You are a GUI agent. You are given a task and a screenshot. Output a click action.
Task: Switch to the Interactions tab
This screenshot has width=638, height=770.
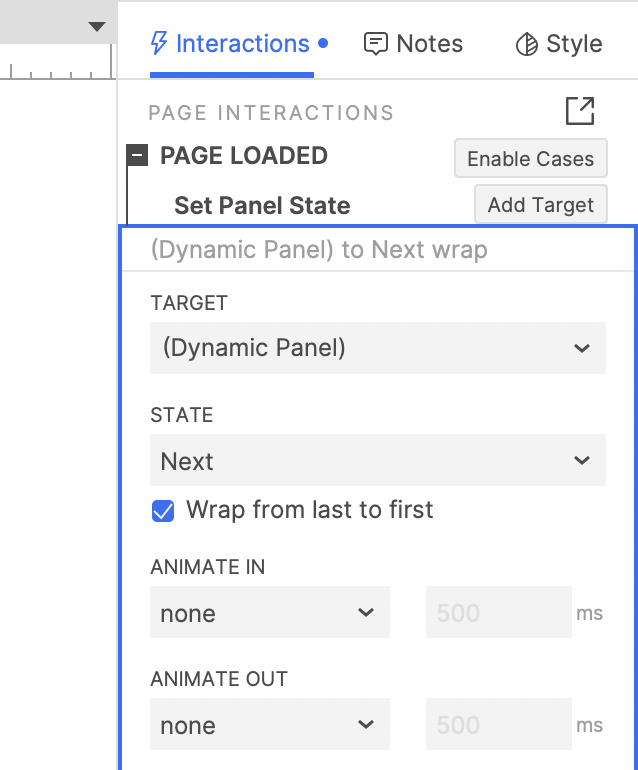tap(242, 44)
